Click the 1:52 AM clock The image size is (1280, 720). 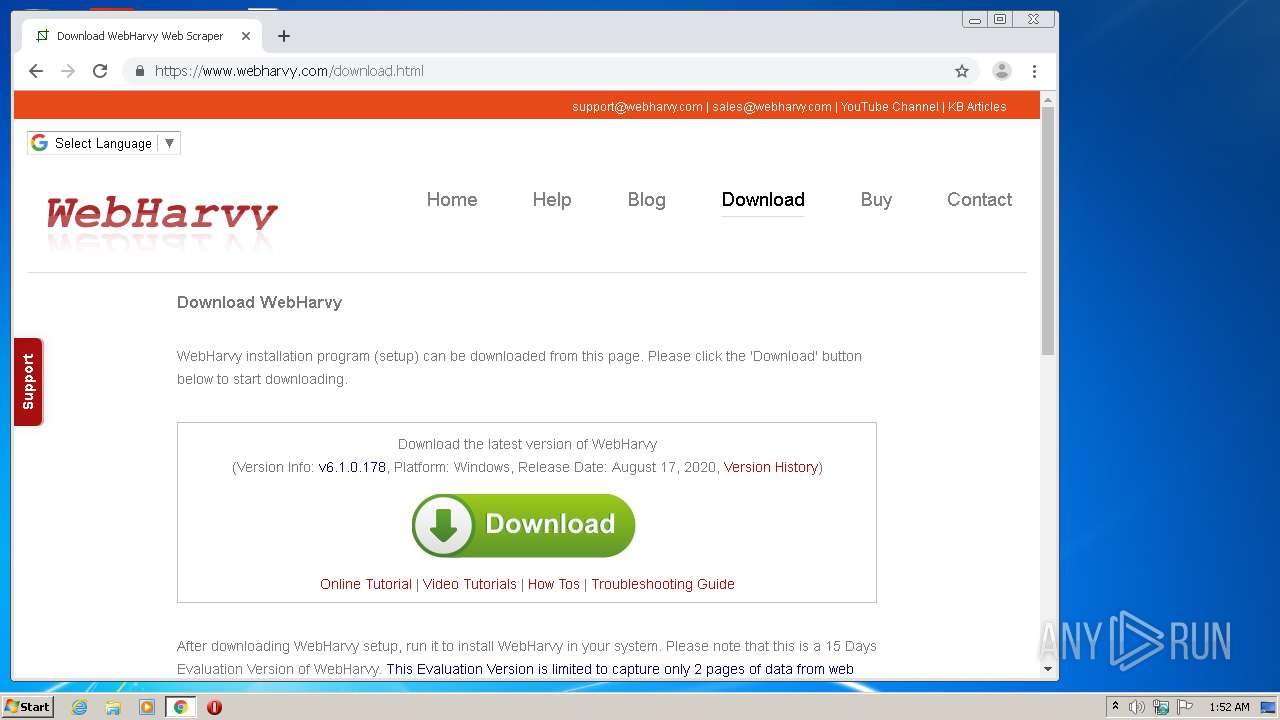(x=1229, y=707)
